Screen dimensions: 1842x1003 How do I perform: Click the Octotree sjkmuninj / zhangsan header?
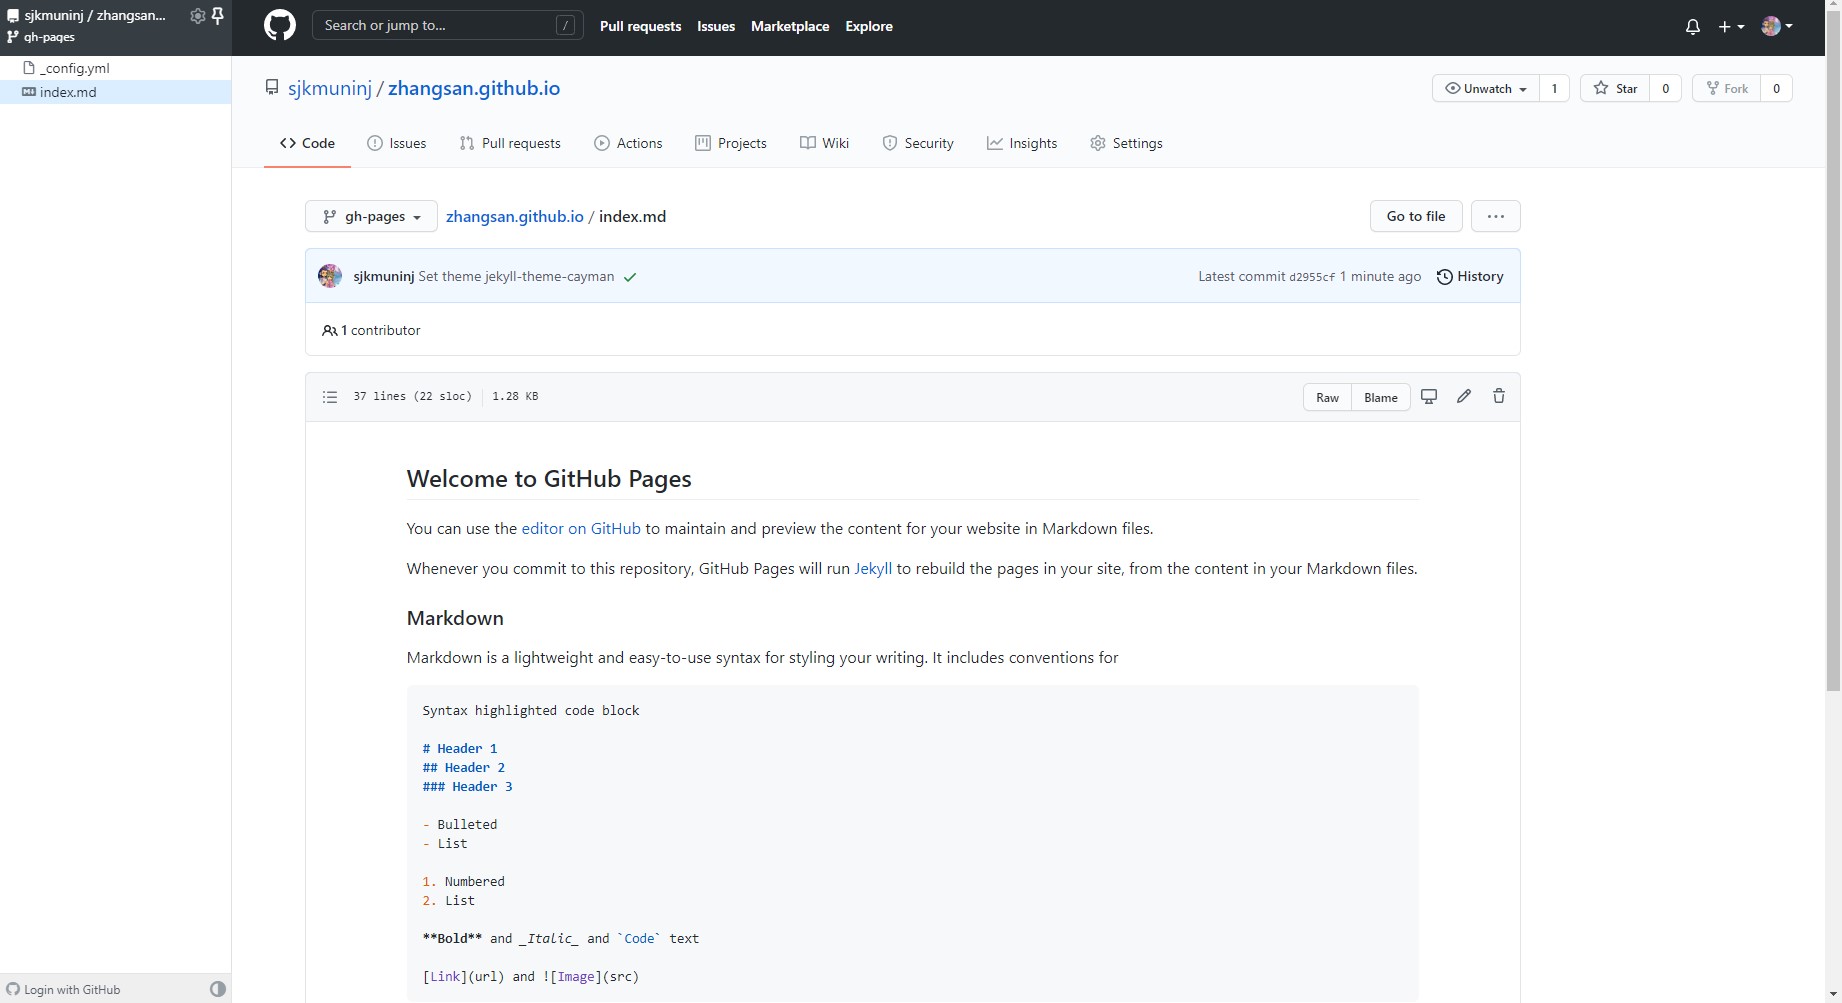click(95, 15)
